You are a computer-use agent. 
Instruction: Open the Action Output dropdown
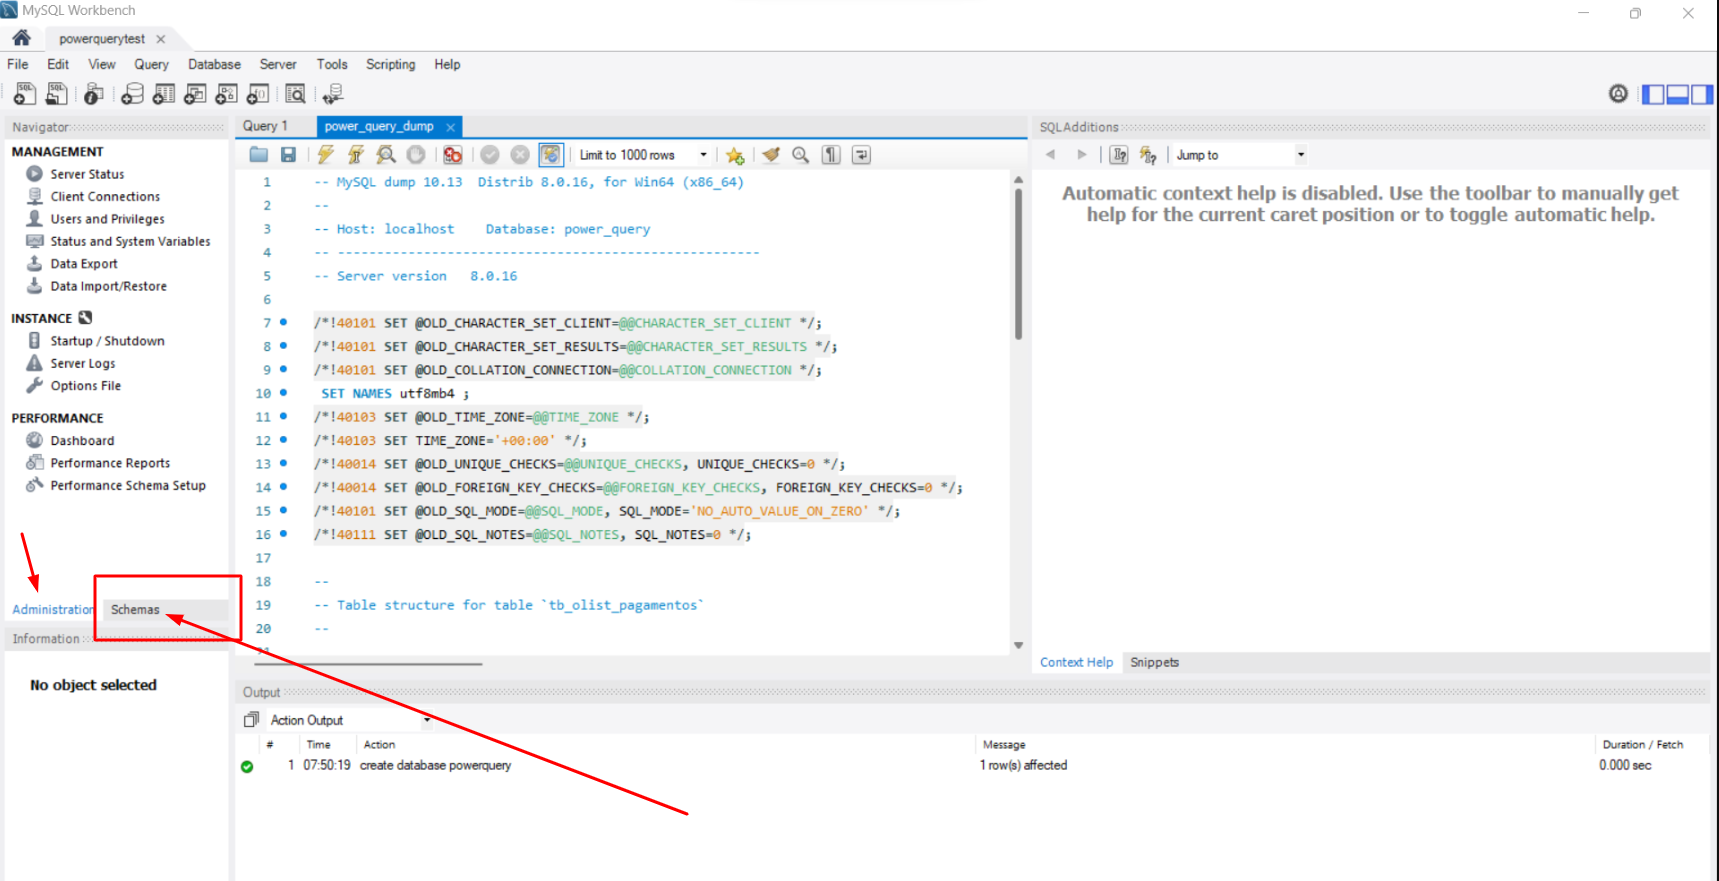[350, 720]
